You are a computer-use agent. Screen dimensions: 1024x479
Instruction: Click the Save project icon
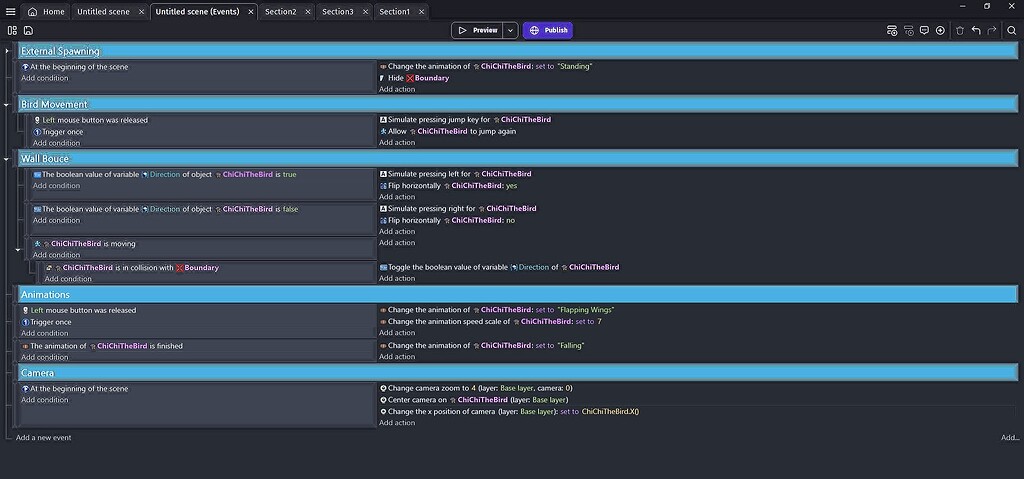28,30
